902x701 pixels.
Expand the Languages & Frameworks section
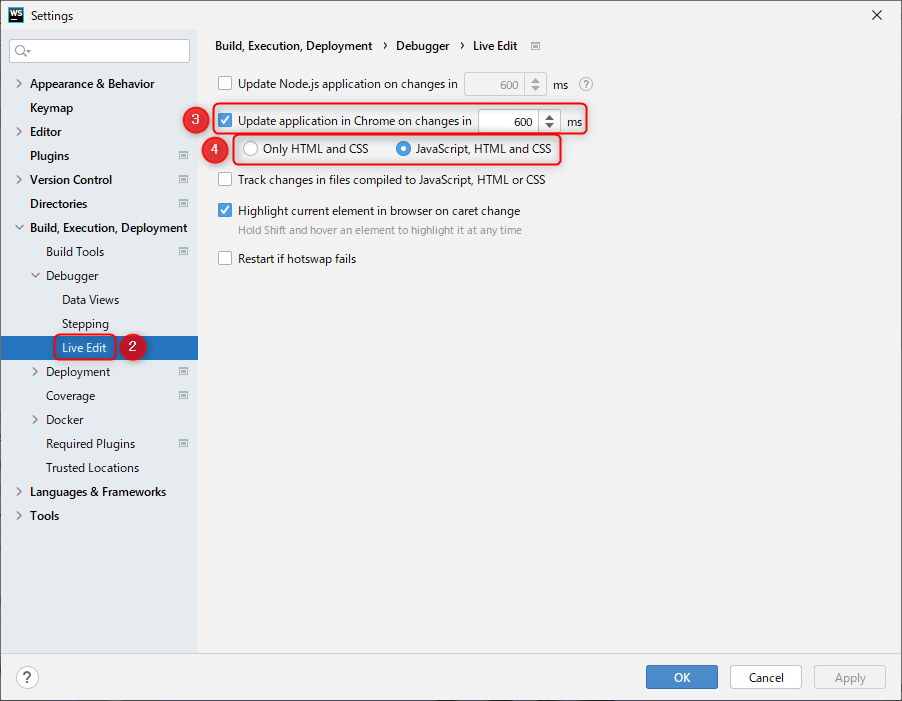[19, 492]
